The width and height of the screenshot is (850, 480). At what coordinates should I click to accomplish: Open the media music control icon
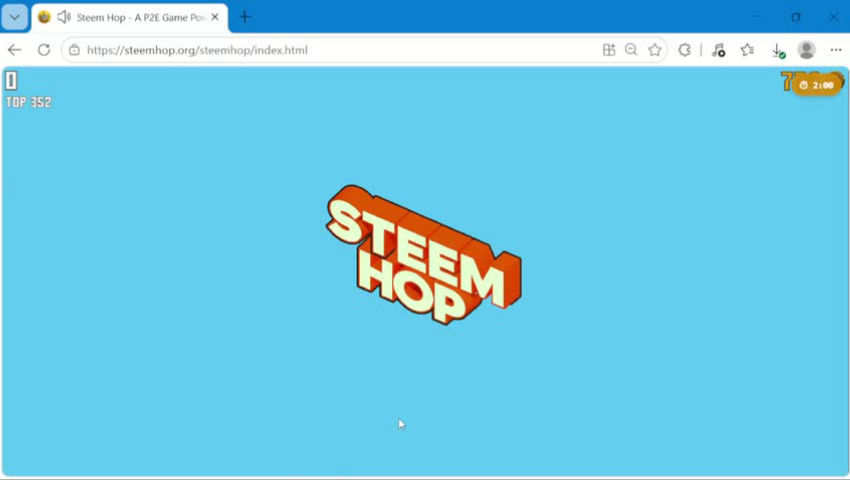tap(718, 50)
